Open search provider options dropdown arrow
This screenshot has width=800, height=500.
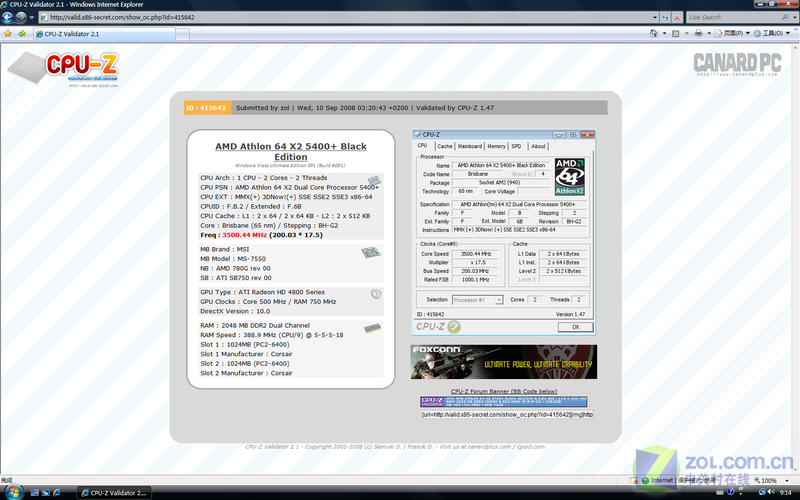point(795,17)
